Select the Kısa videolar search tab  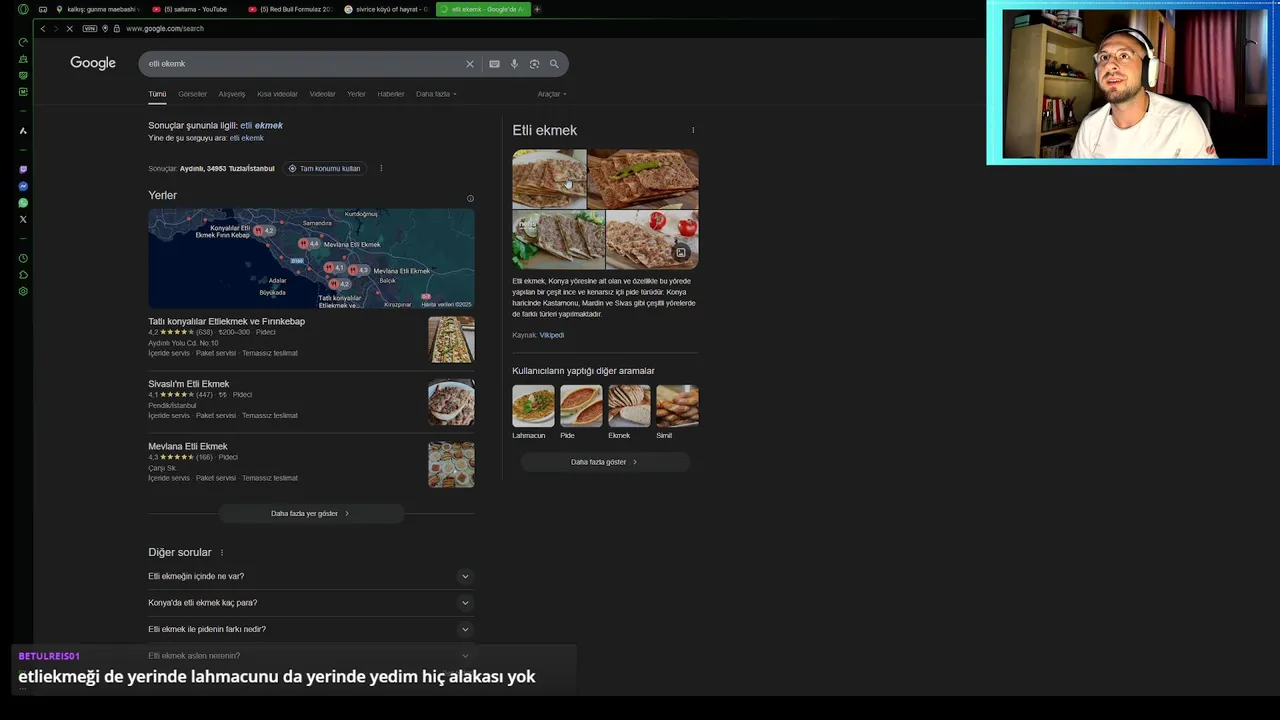[x=277, y=94]
